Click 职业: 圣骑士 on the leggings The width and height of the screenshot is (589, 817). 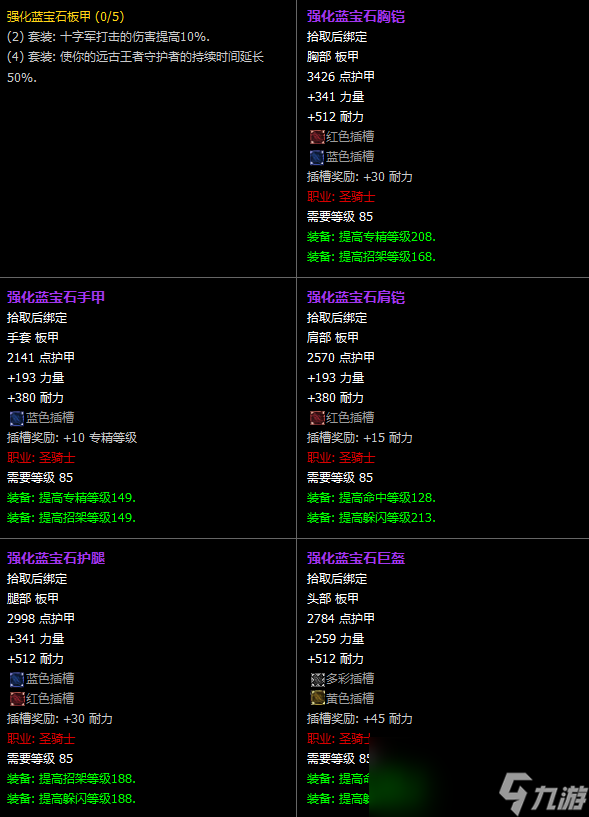41,739
